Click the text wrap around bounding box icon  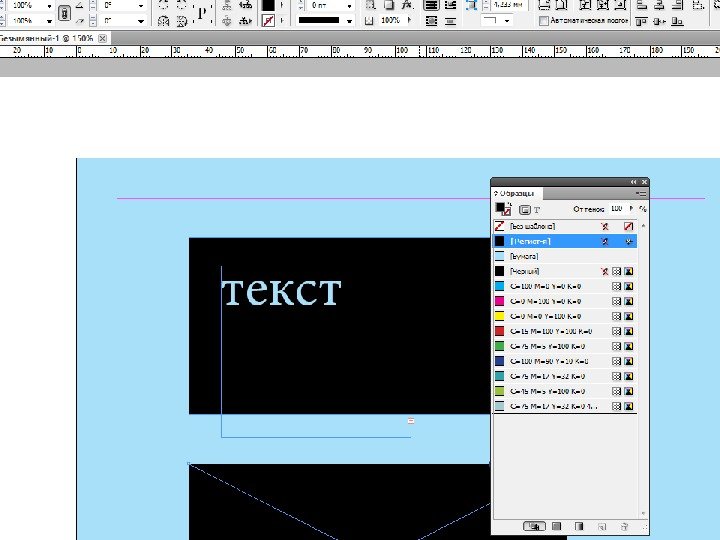point(451,6)
